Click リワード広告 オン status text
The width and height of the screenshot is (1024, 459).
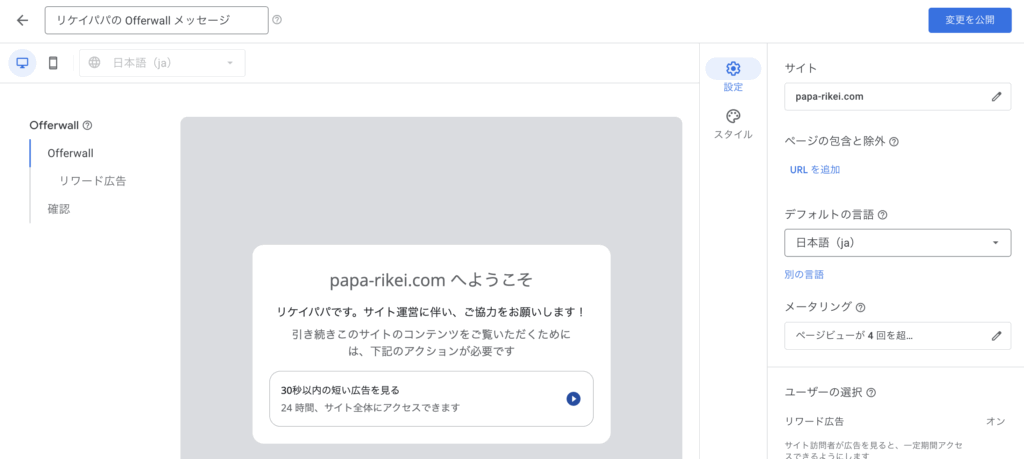(x=995, y=422)
